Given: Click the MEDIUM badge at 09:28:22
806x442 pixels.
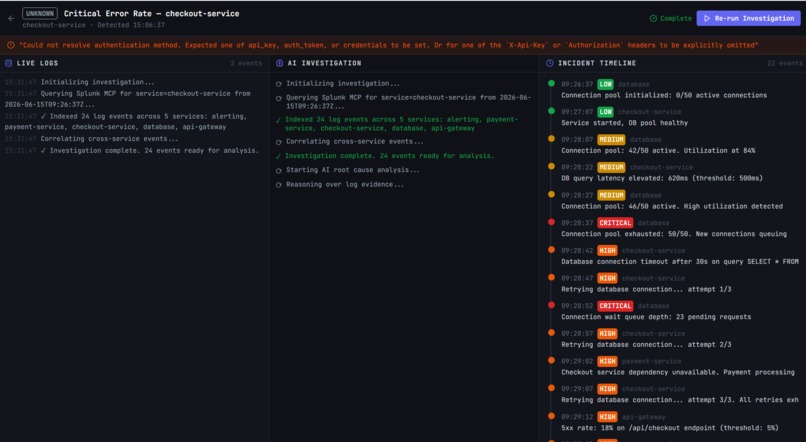Looking at the screenshot, I should 611,168.
